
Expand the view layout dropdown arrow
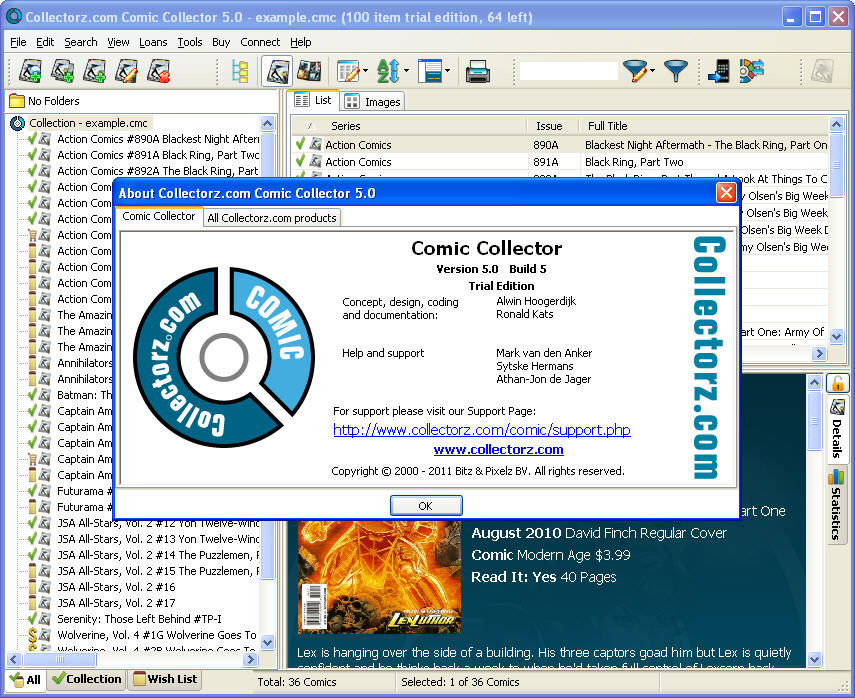click(x=449, y=72)
